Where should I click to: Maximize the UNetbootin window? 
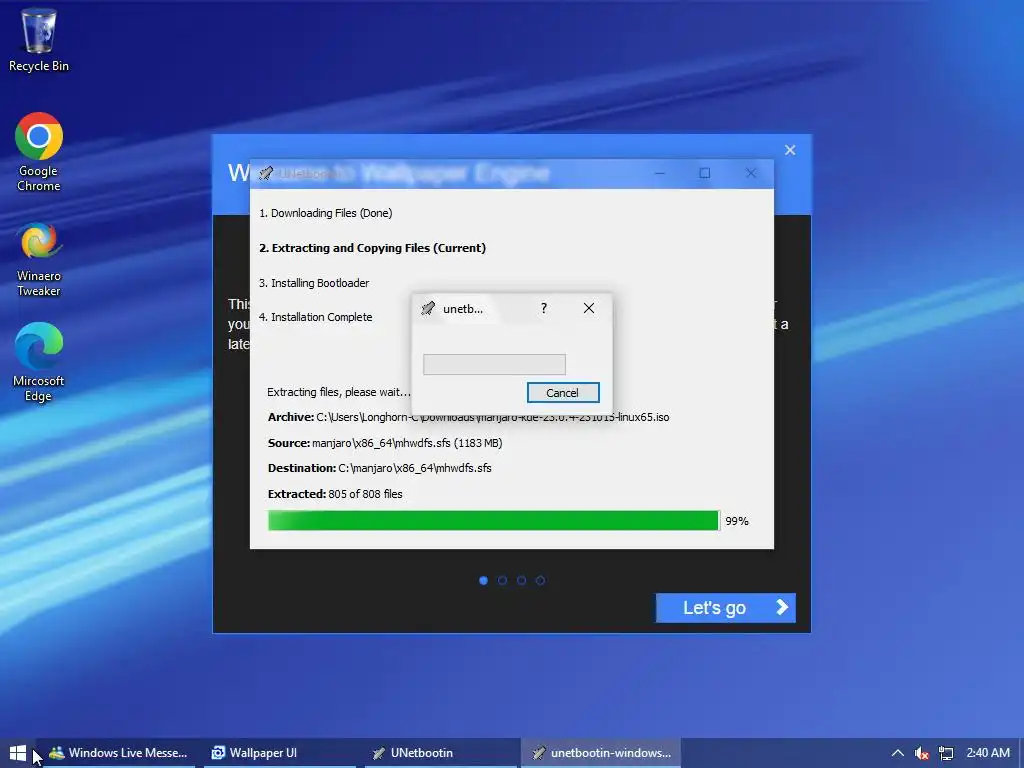705,173
